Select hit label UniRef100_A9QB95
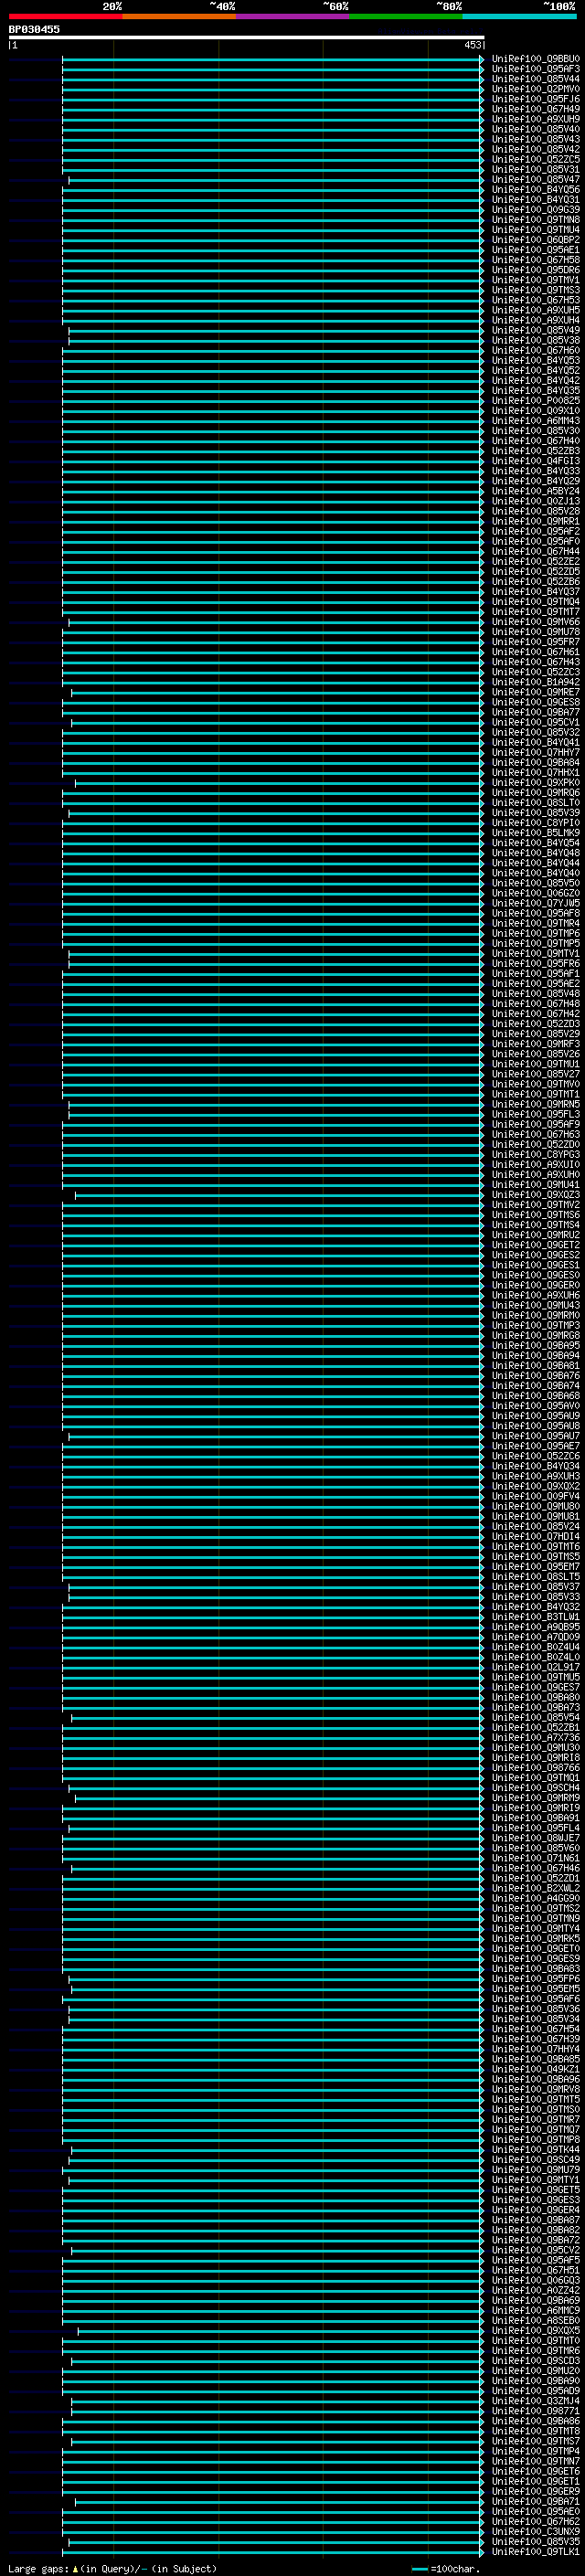Screen dimensions: 585x2576 tap(536, 1627)
